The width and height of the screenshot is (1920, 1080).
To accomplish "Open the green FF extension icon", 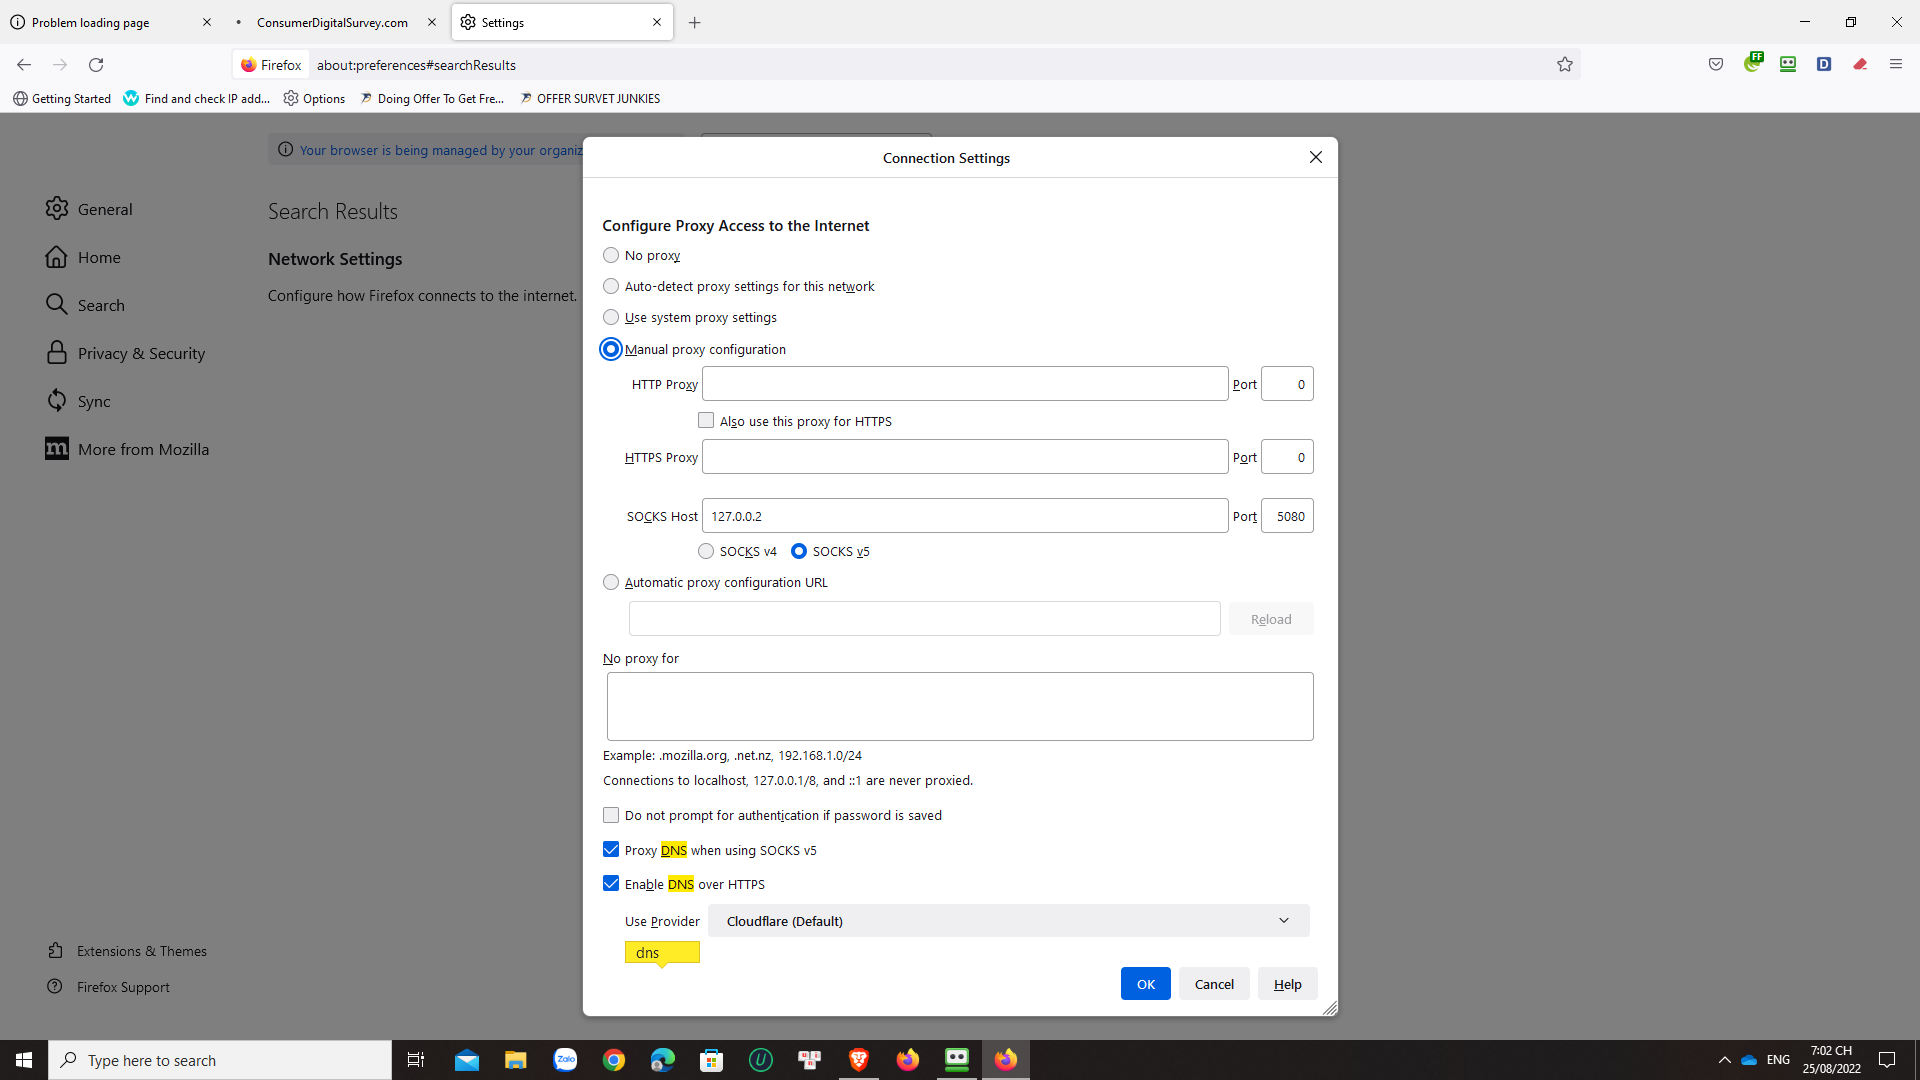I will click(x=1753, y=63).
